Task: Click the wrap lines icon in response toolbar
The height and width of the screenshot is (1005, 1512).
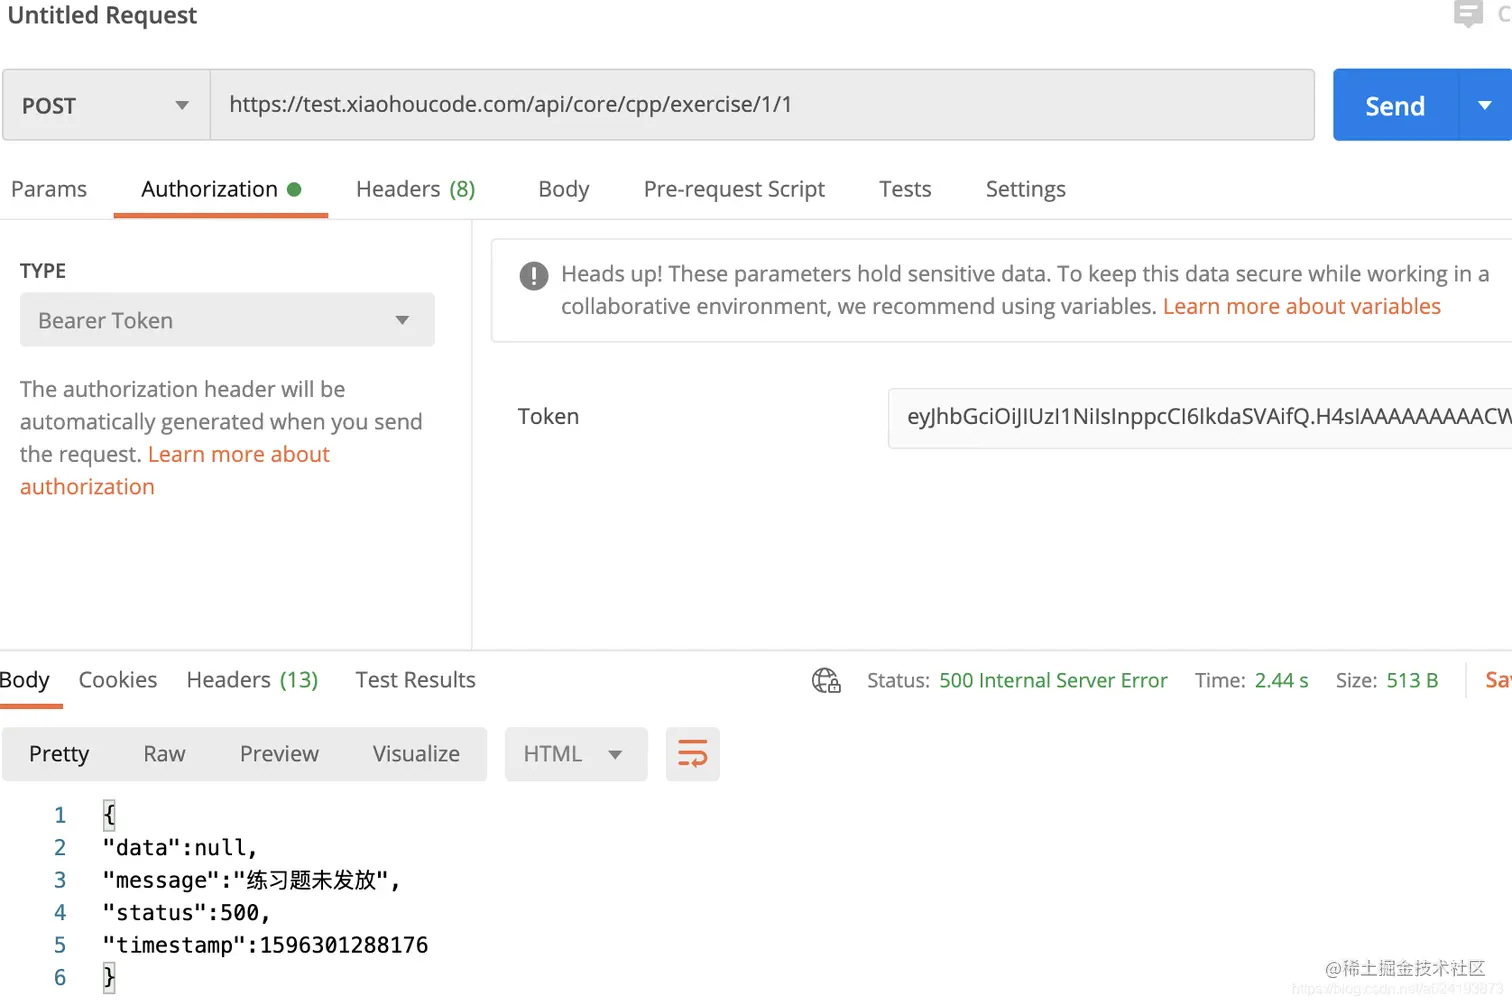Action: [x=692, y=753]
